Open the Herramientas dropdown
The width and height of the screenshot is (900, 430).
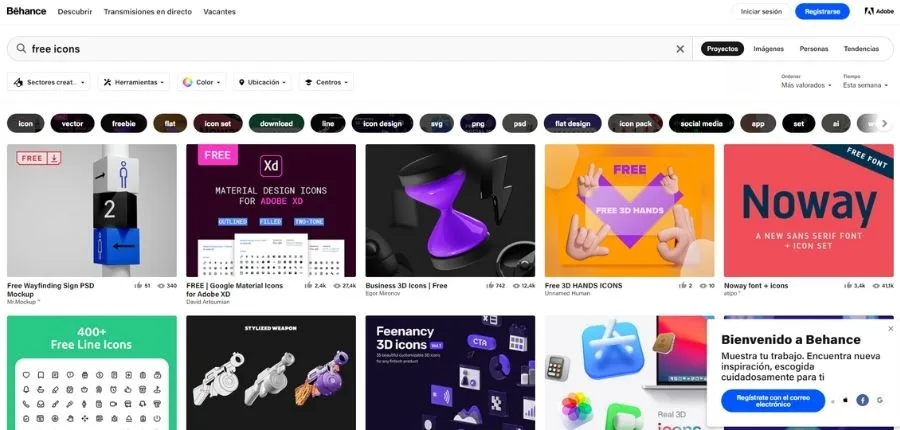[134, 82]
